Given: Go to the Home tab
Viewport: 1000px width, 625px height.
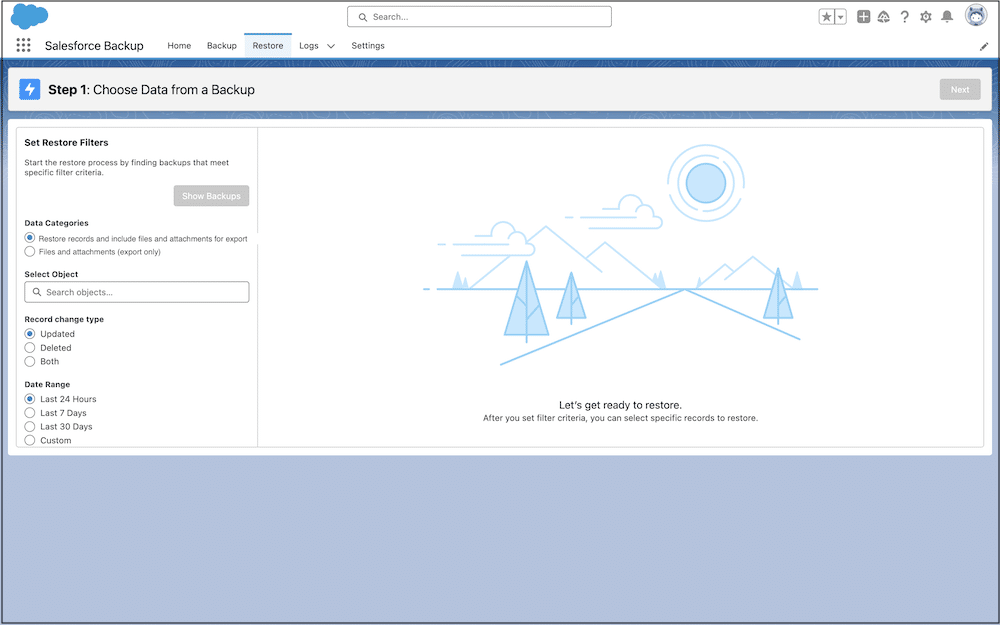Looking at the screenshot, I should [x=179, y=46].
